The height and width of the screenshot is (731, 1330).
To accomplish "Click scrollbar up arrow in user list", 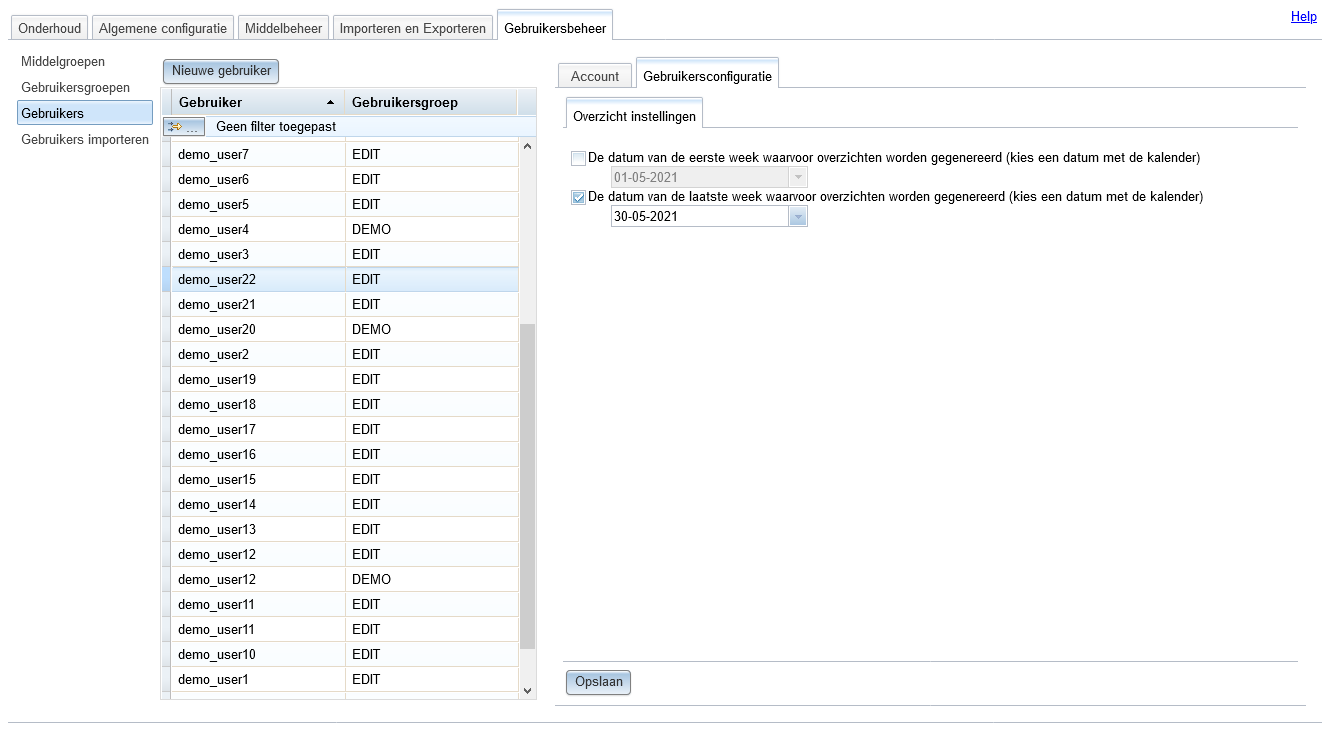I will 528,148.
